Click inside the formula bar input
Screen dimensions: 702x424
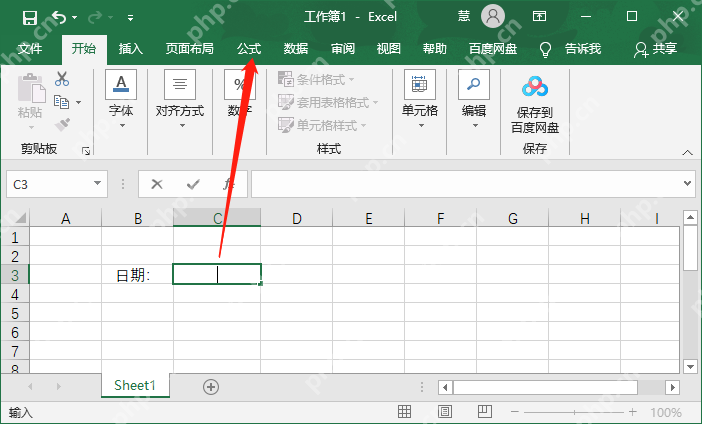pos(466,184)
